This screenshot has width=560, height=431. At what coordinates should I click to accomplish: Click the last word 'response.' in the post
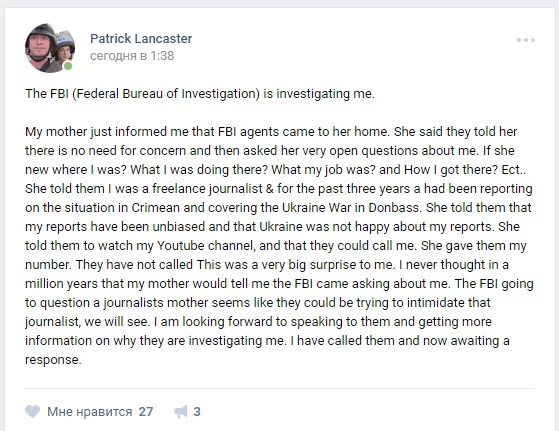click(53, 360)
